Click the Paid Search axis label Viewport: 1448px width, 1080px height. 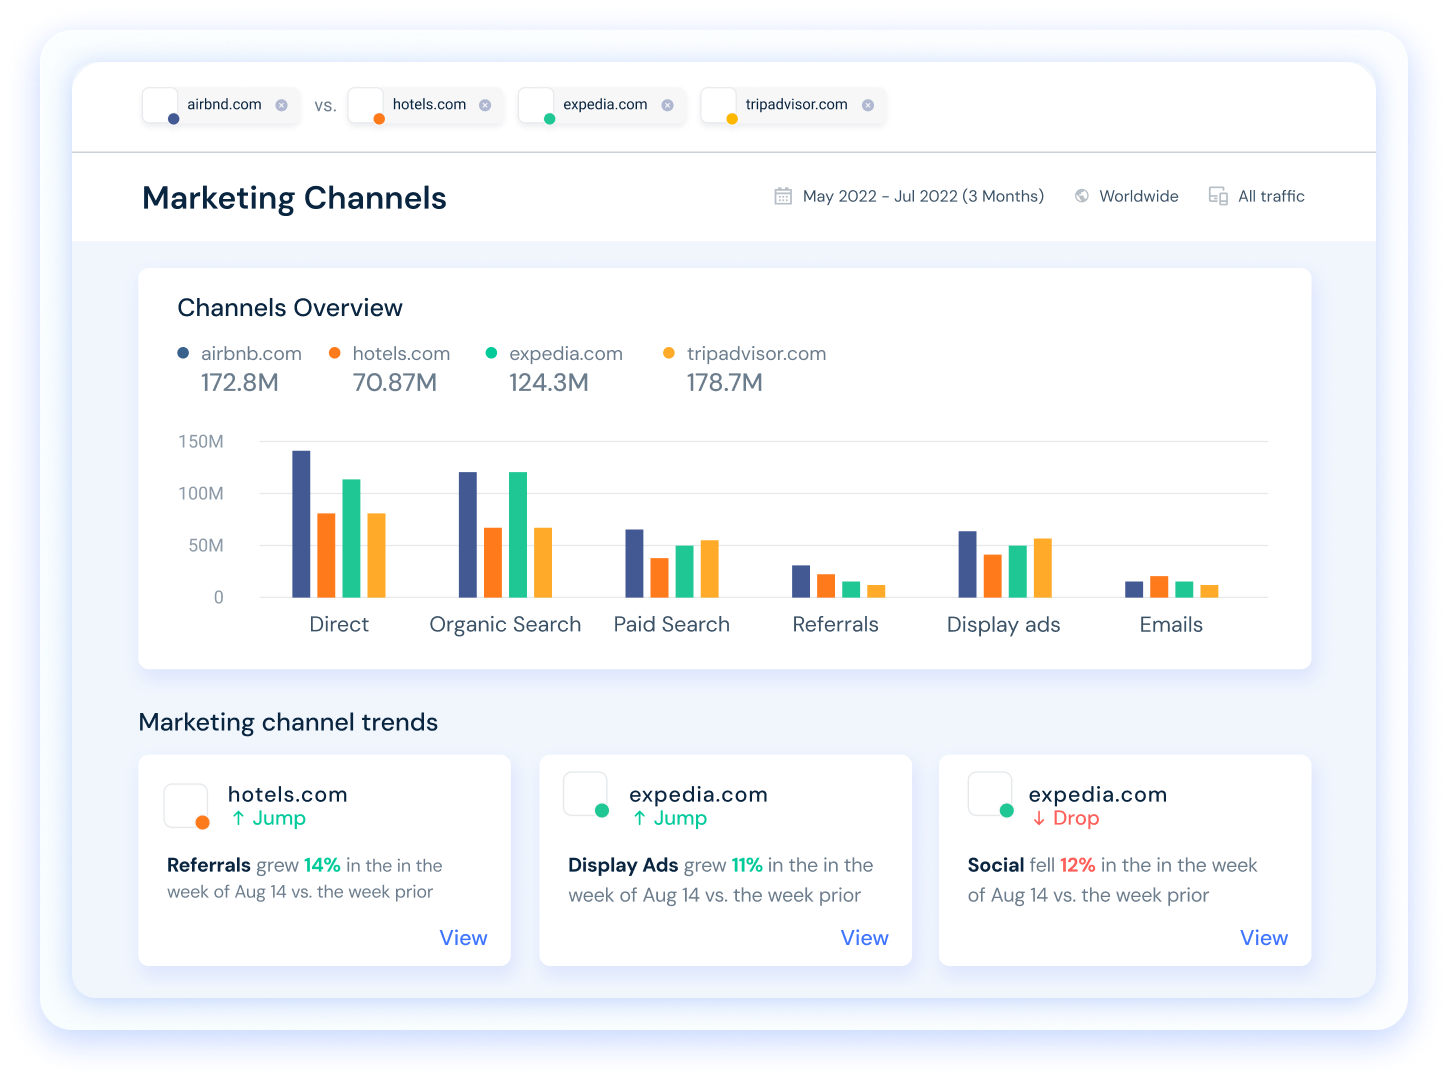(x=672, y=625)
